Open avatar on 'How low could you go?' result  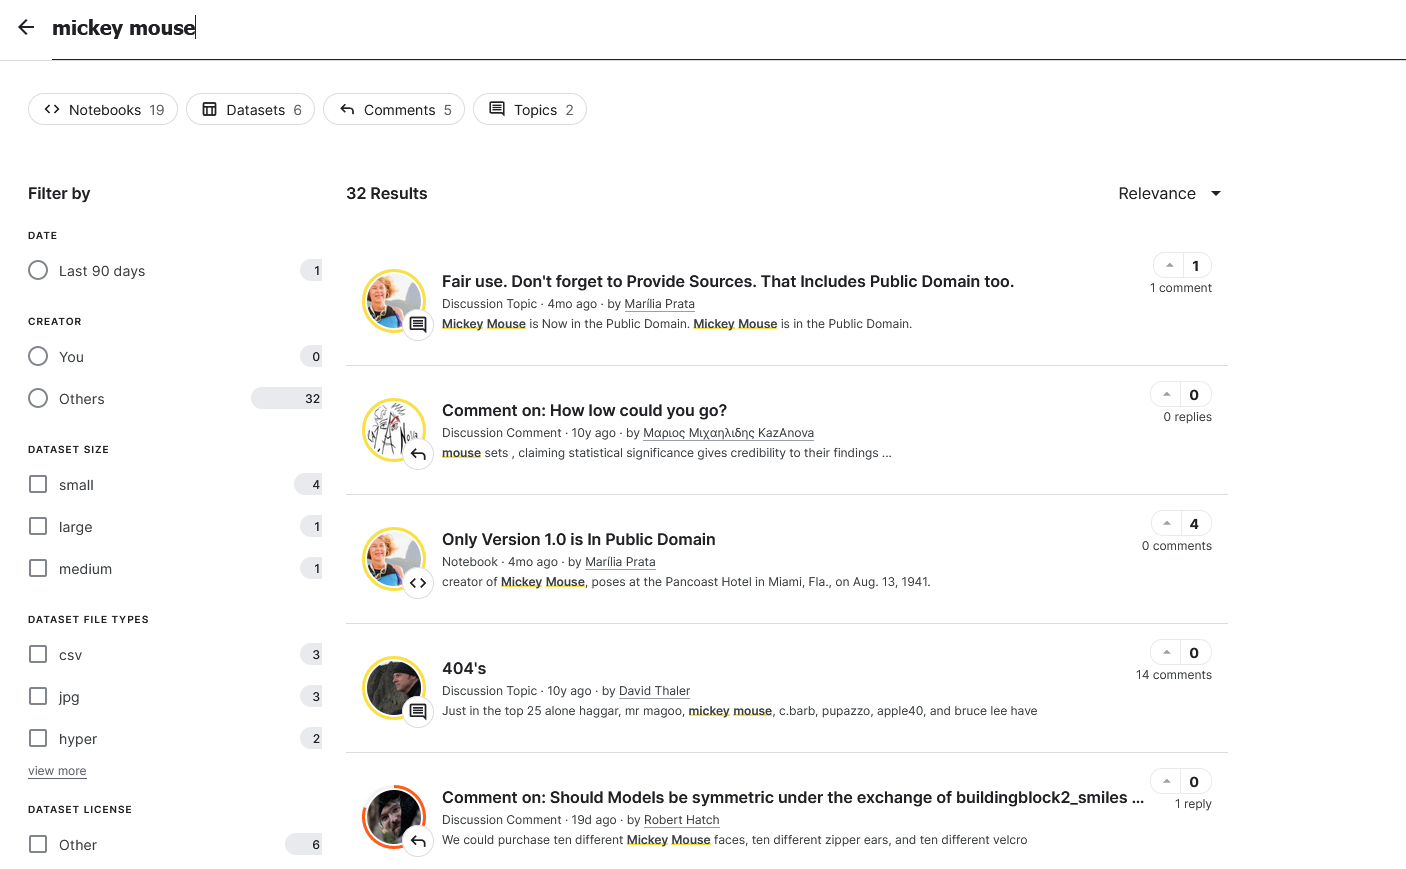coord(393,430)
